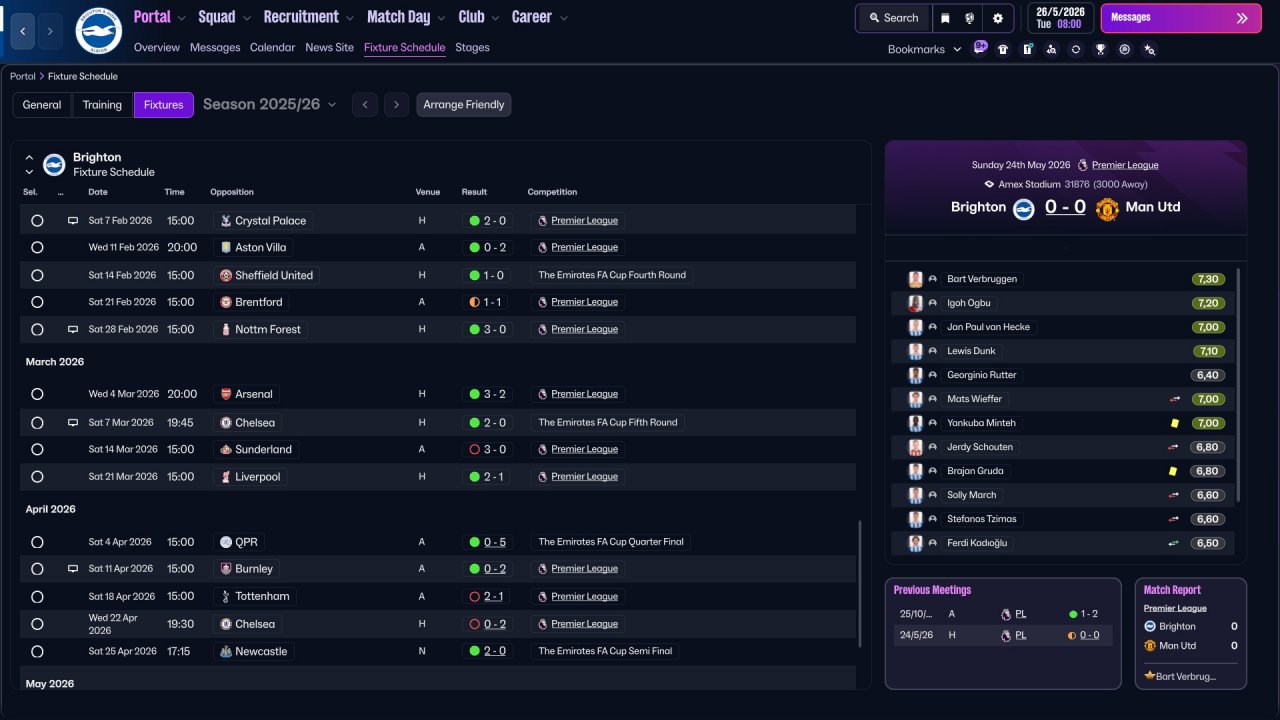
Task: Switch to the Overview tab
Action: point(157,47)
